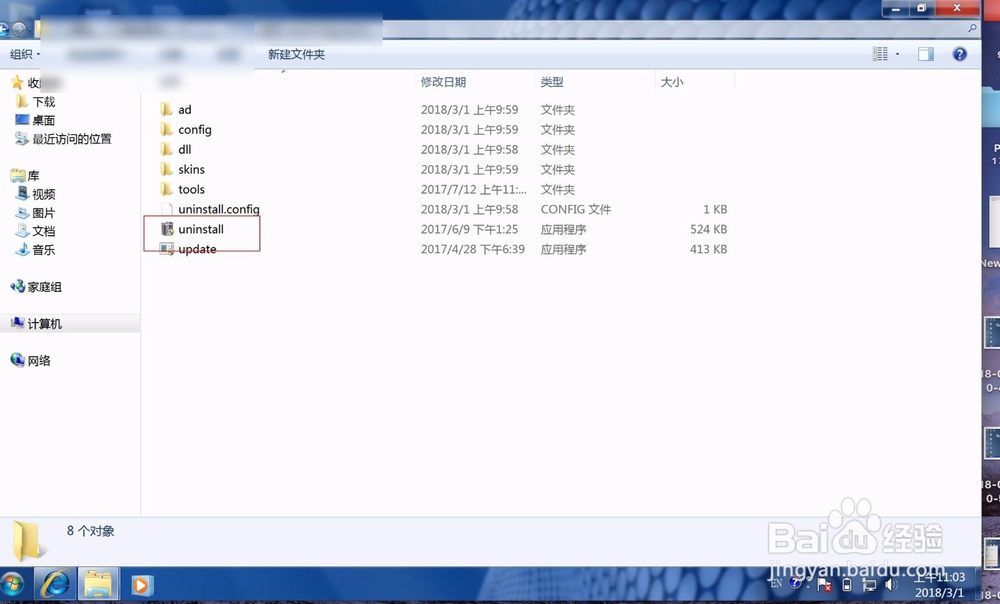Image resolution: width=1000 pixels, height=604 pixels.
Task: Open the config folder icon
Action: [166, 129]
